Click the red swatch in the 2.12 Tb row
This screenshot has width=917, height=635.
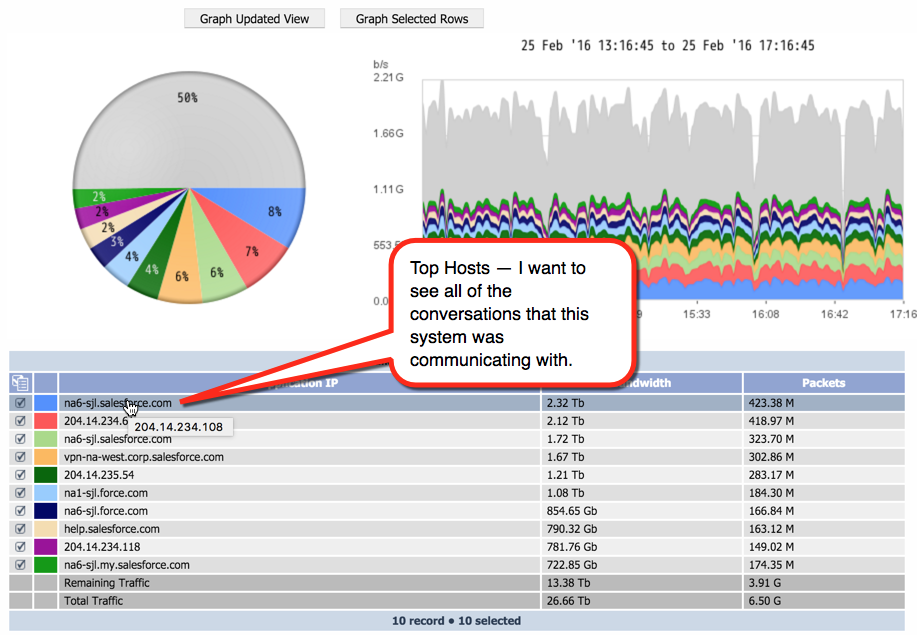click(x=46, y=421)
